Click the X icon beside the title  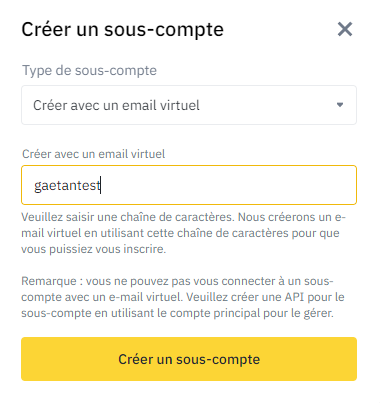345,29
